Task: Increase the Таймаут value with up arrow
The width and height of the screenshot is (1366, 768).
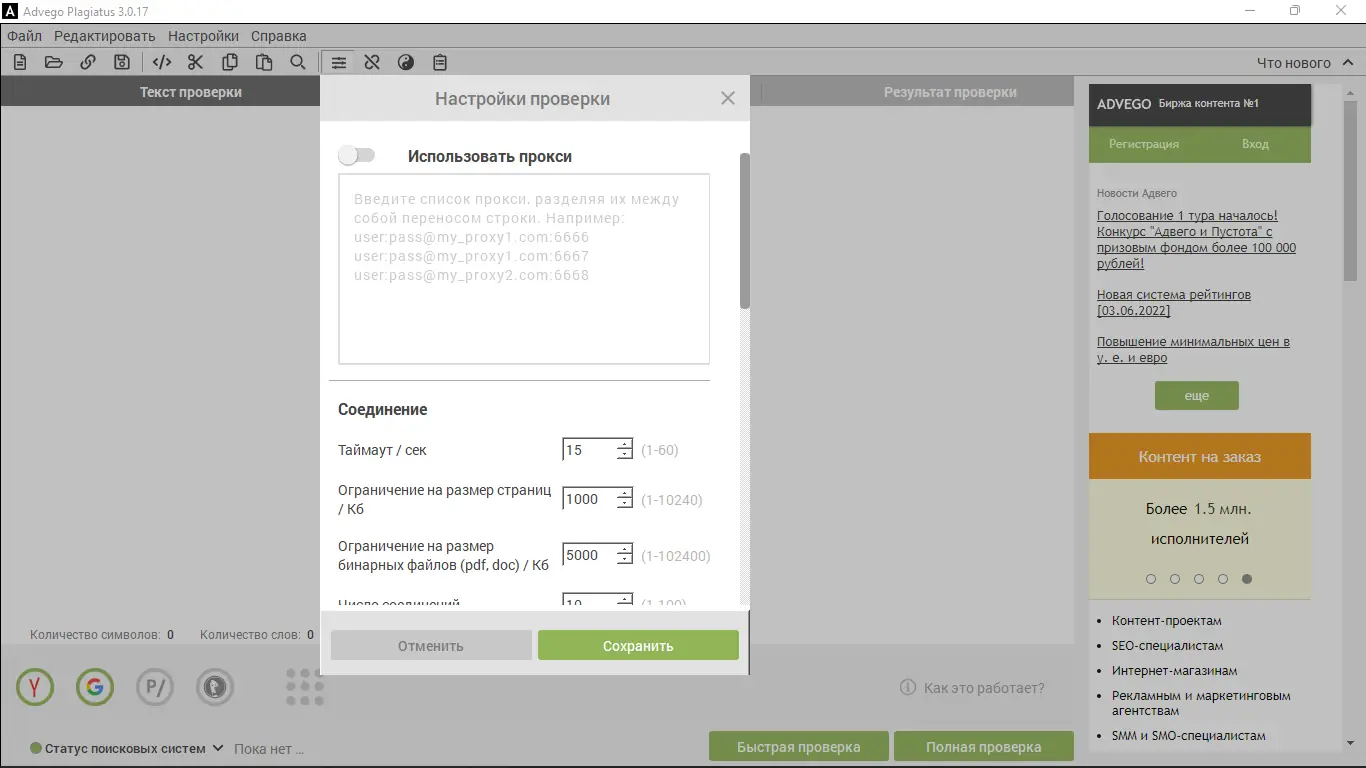Action: 625,444
